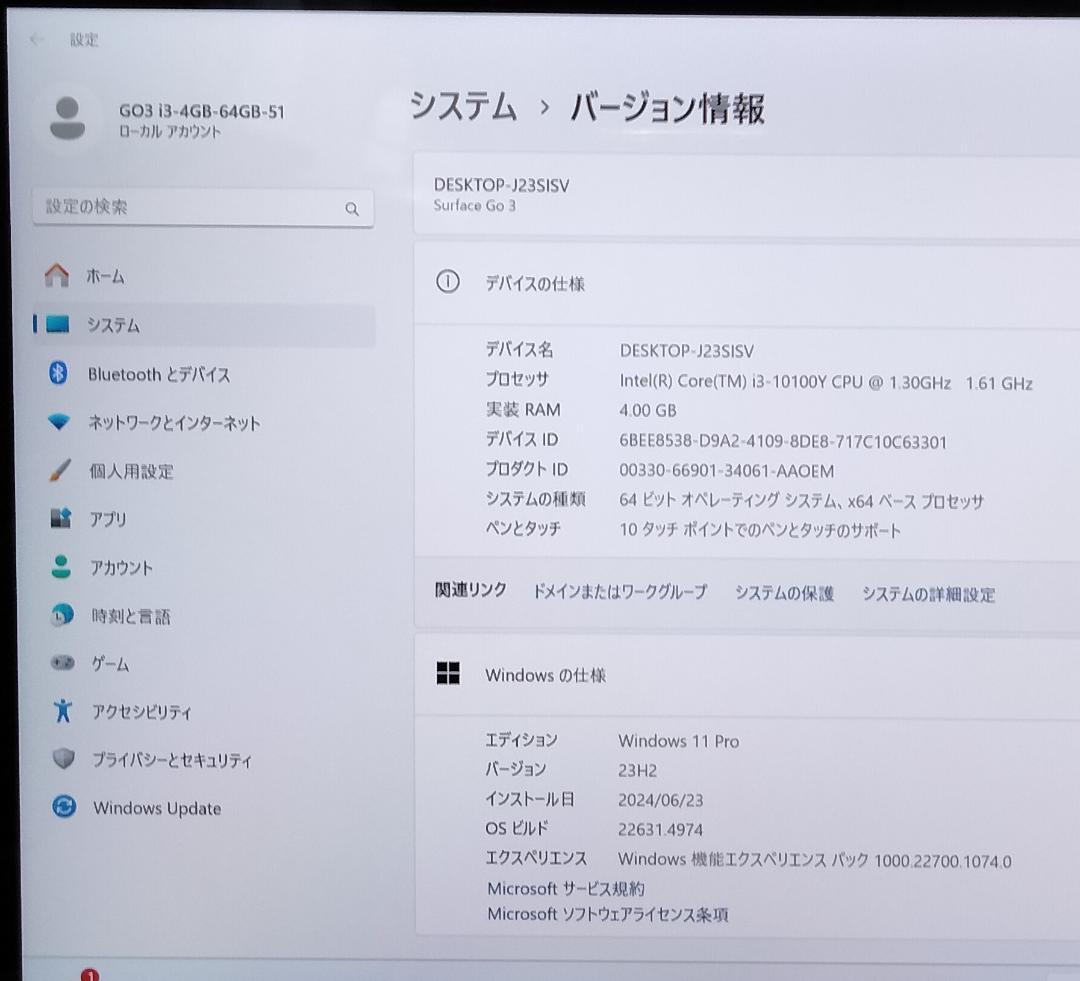Open システムの詳細設定 link

coord(928,594)
